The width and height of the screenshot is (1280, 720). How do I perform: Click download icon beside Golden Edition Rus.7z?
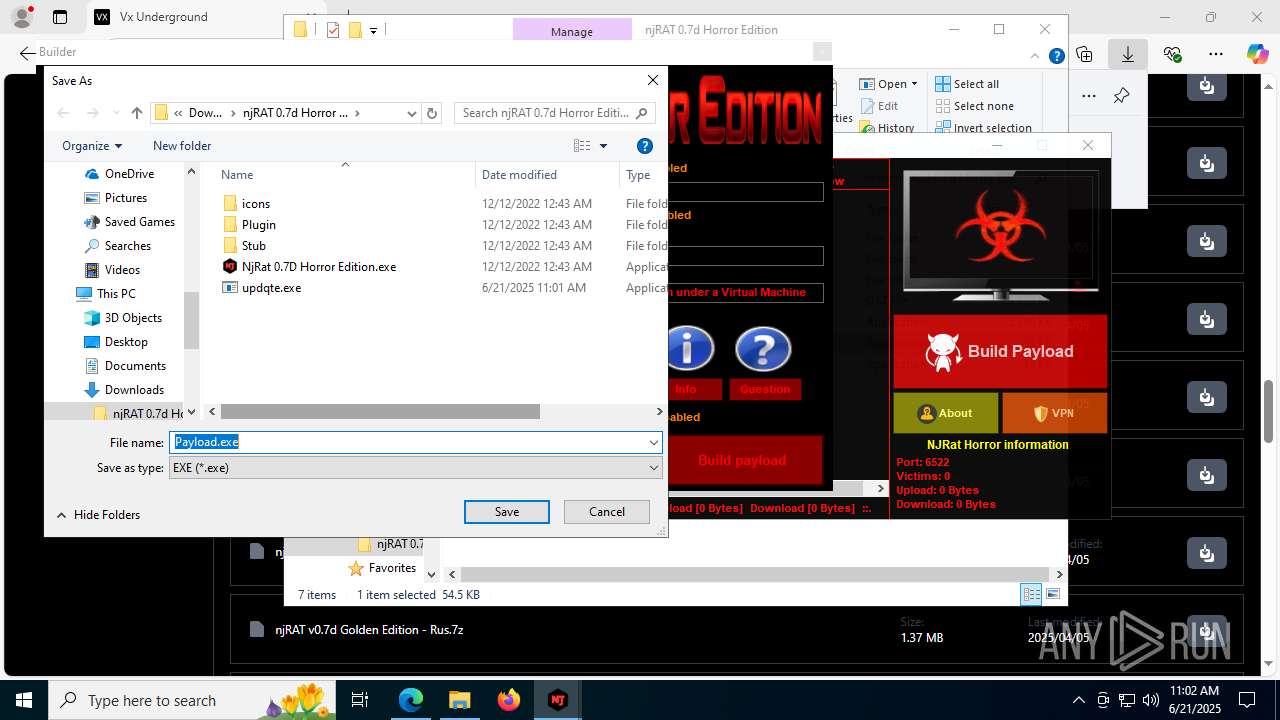point(1207,632)
